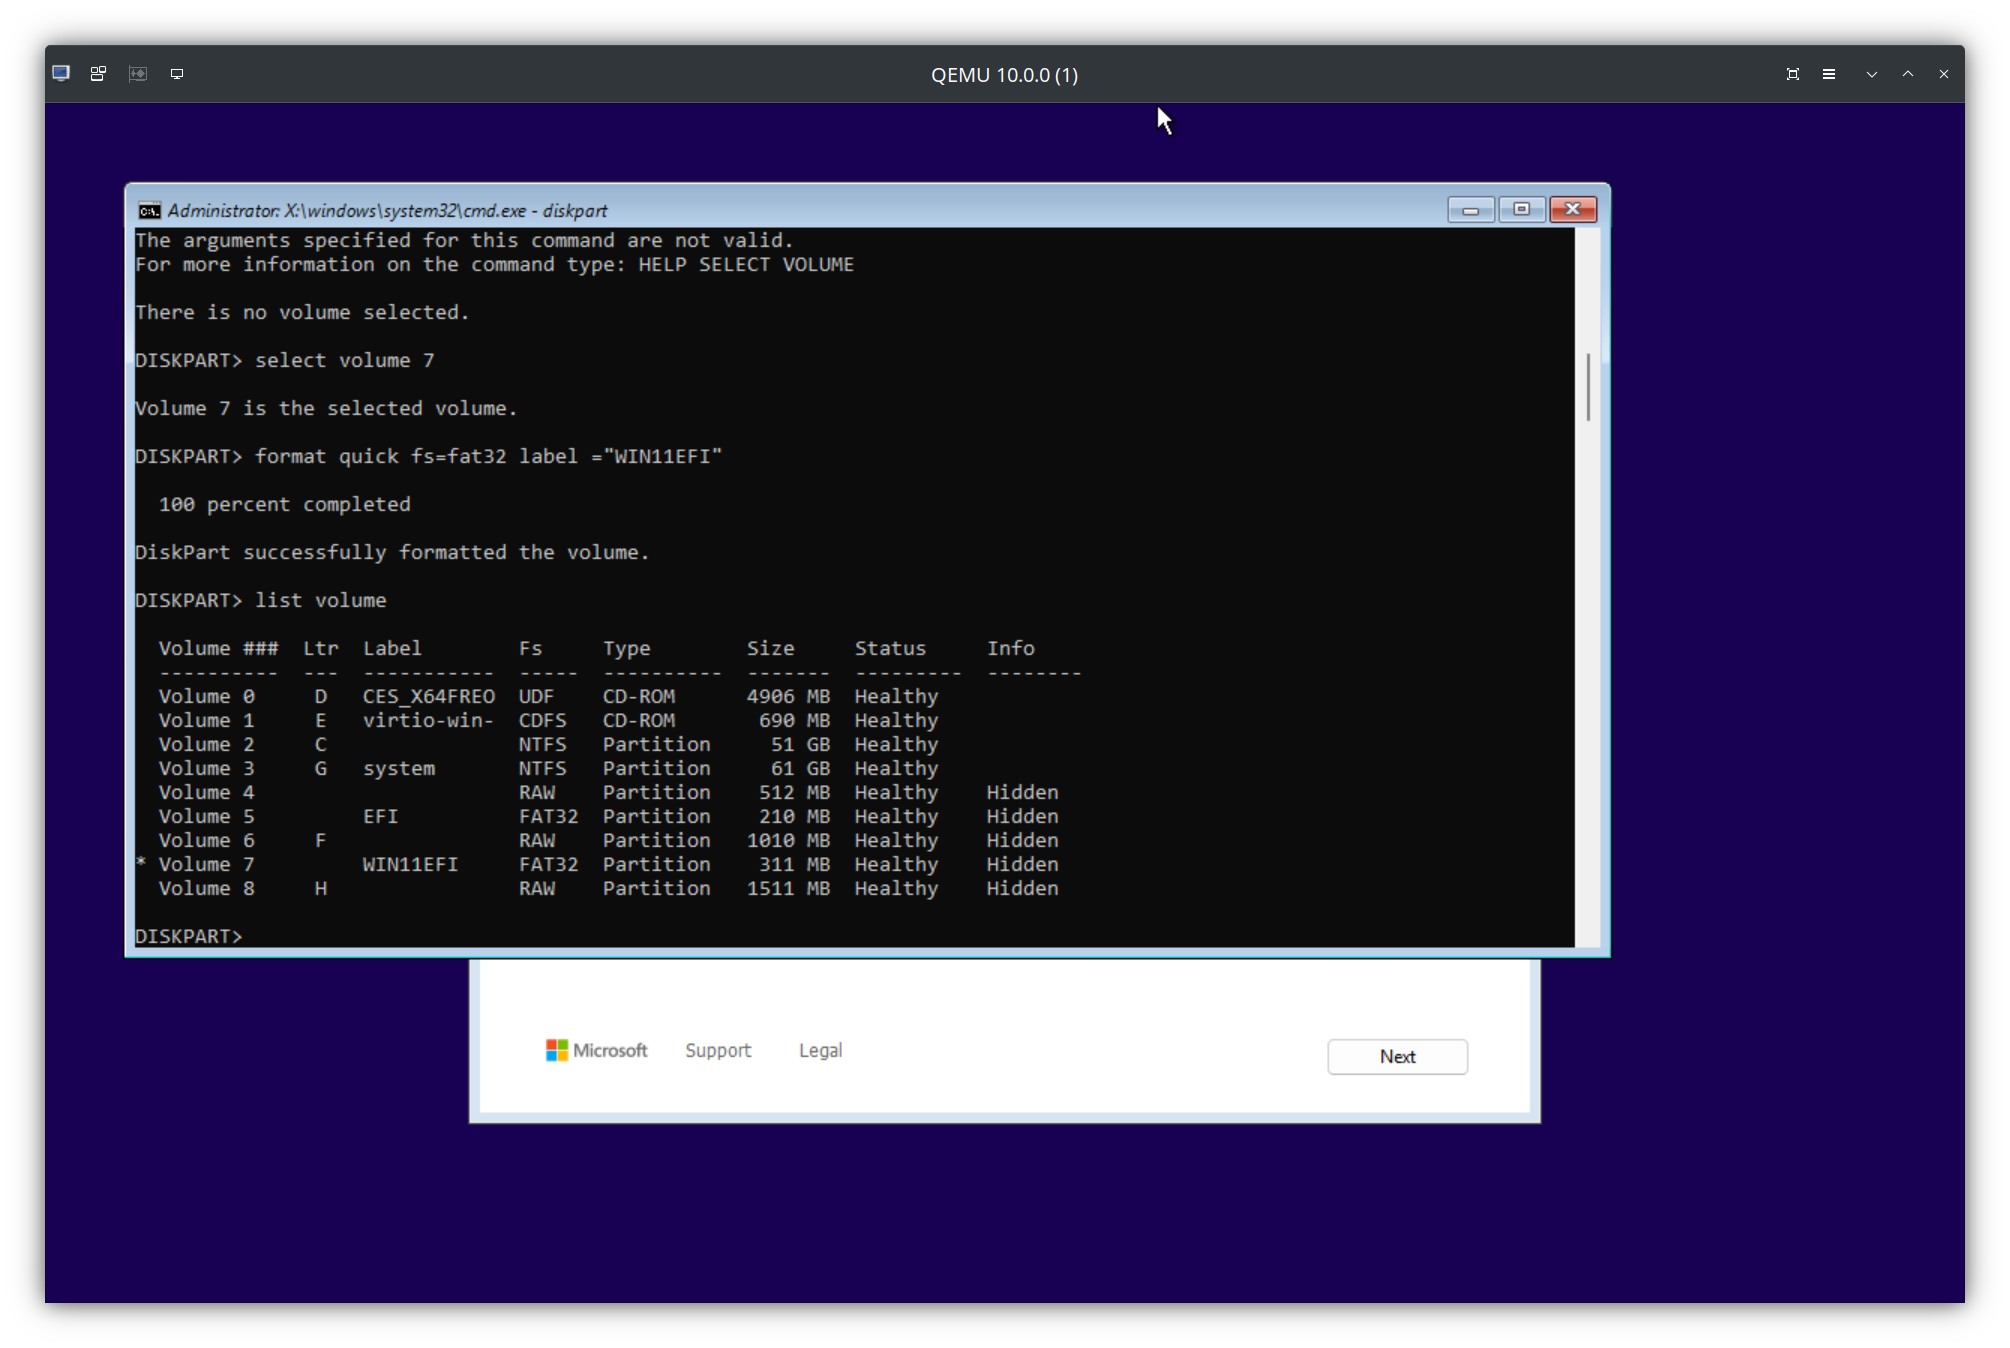
Task: Click the QEMU close icon in the title bar
Action: (x=1944, y=73)
